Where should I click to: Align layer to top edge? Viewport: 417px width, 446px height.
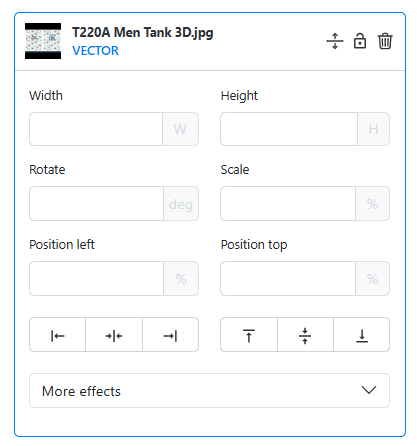pos(249,334)
